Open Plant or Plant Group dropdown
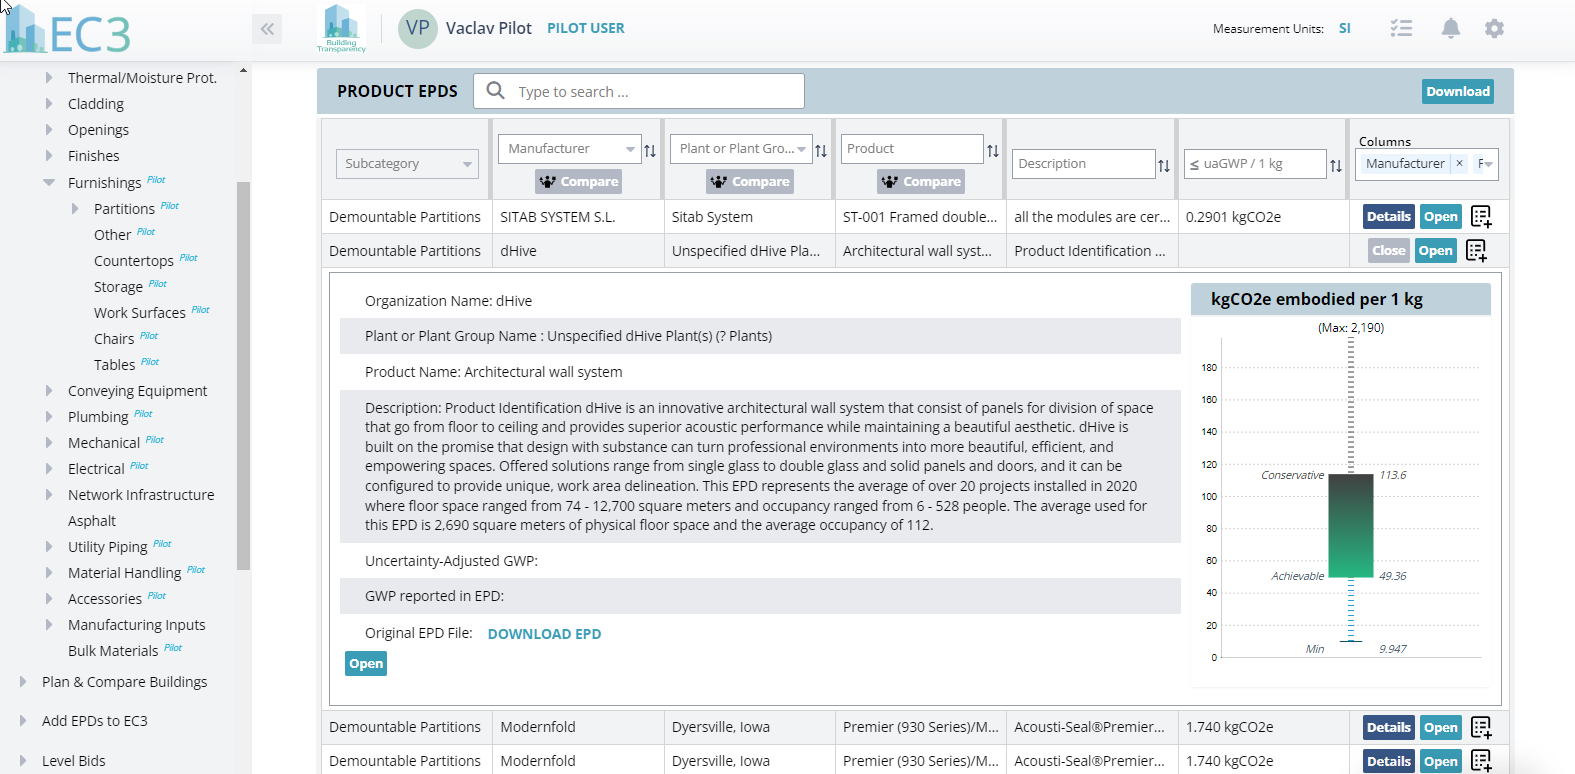Image resolution: width=1575 pixels, height=774 pixels. (x=740, y=149)
